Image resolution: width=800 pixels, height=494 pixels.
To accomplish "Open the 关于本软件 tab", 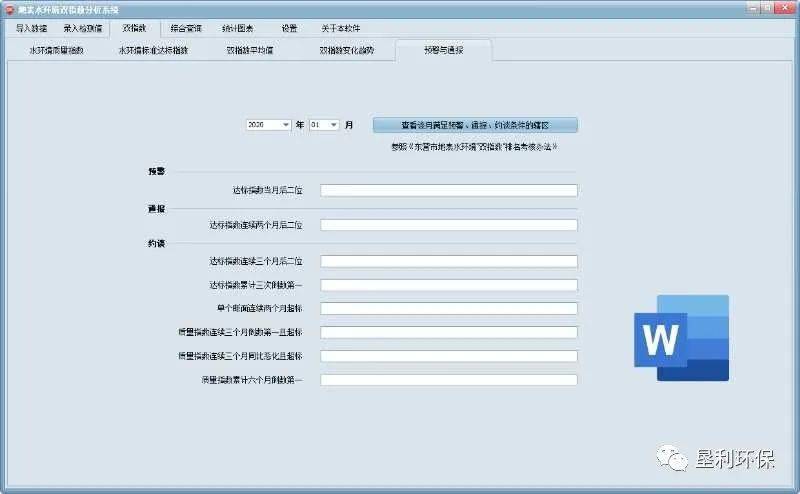I will 341,29.
